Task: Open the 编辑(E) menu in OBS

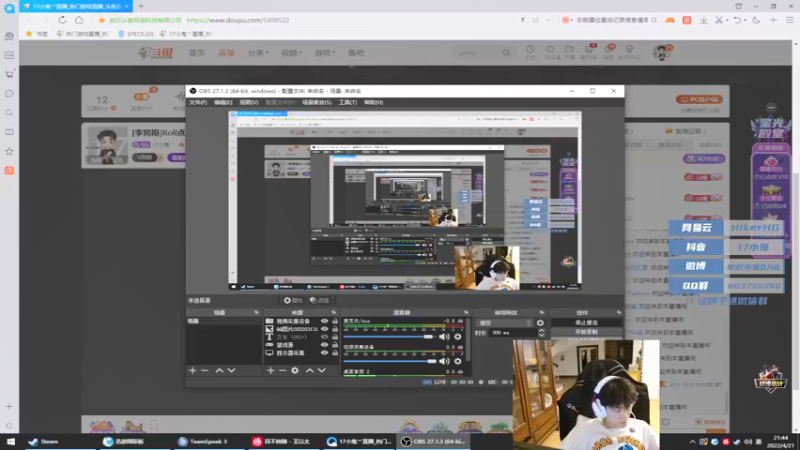Action: pos(223,103)
